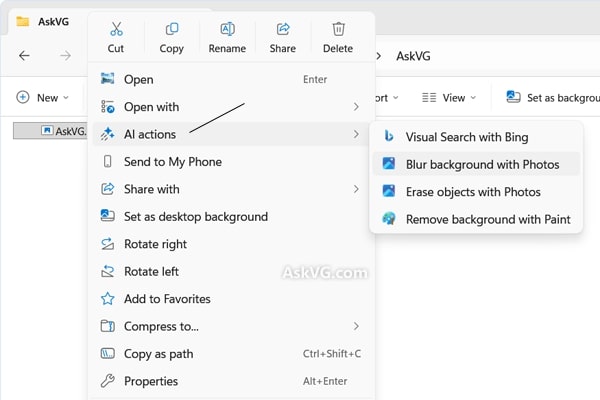Screen dimensions: 600x400
Task: Select Visual Search with Bing
Action: click(x=476, y=137)
